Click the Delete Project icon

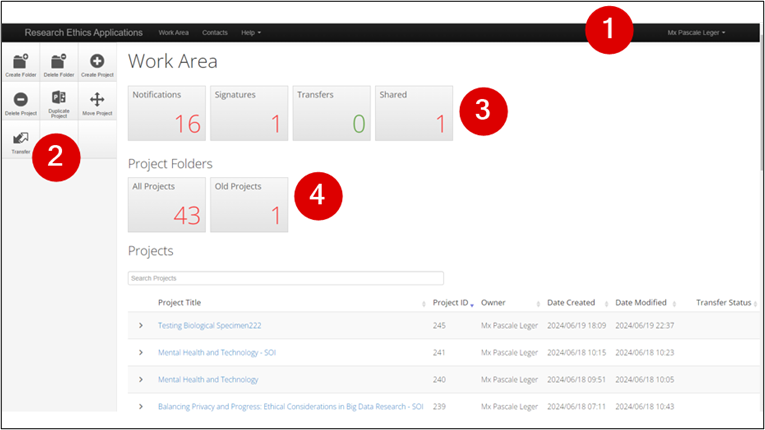[20, 102]
